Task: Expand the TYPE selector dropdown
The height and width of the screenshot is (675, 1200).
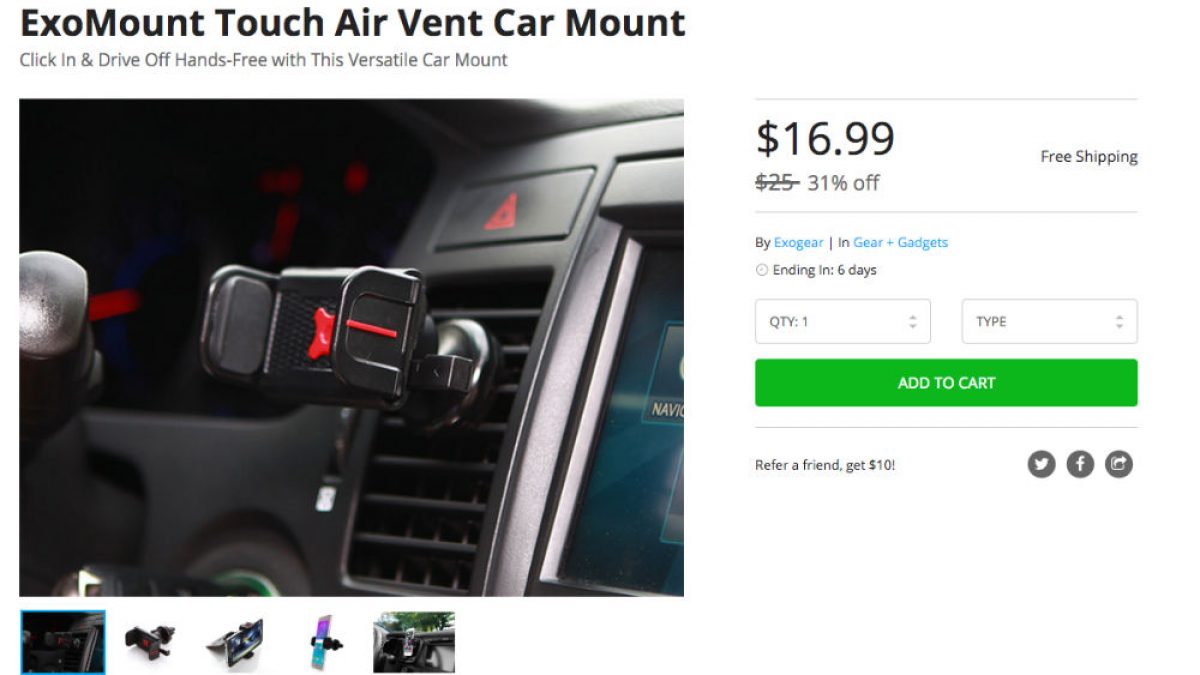Action: pos(1049,322)
